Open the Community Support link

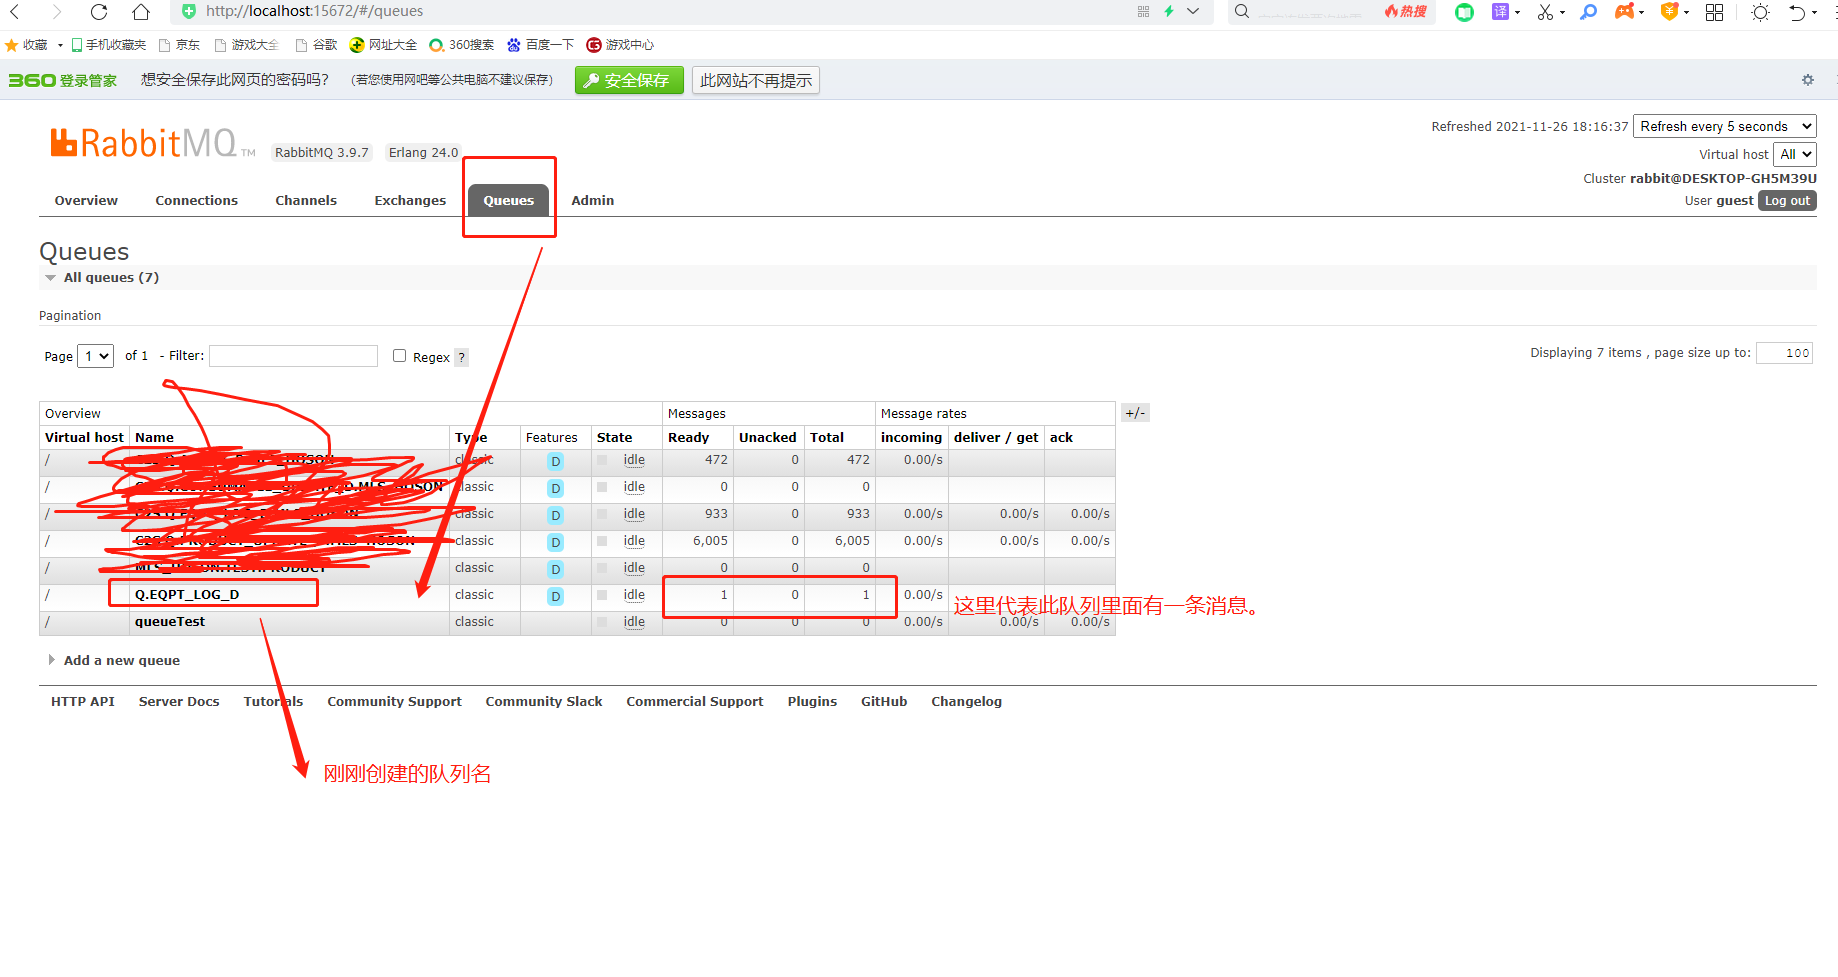point(394,701)
